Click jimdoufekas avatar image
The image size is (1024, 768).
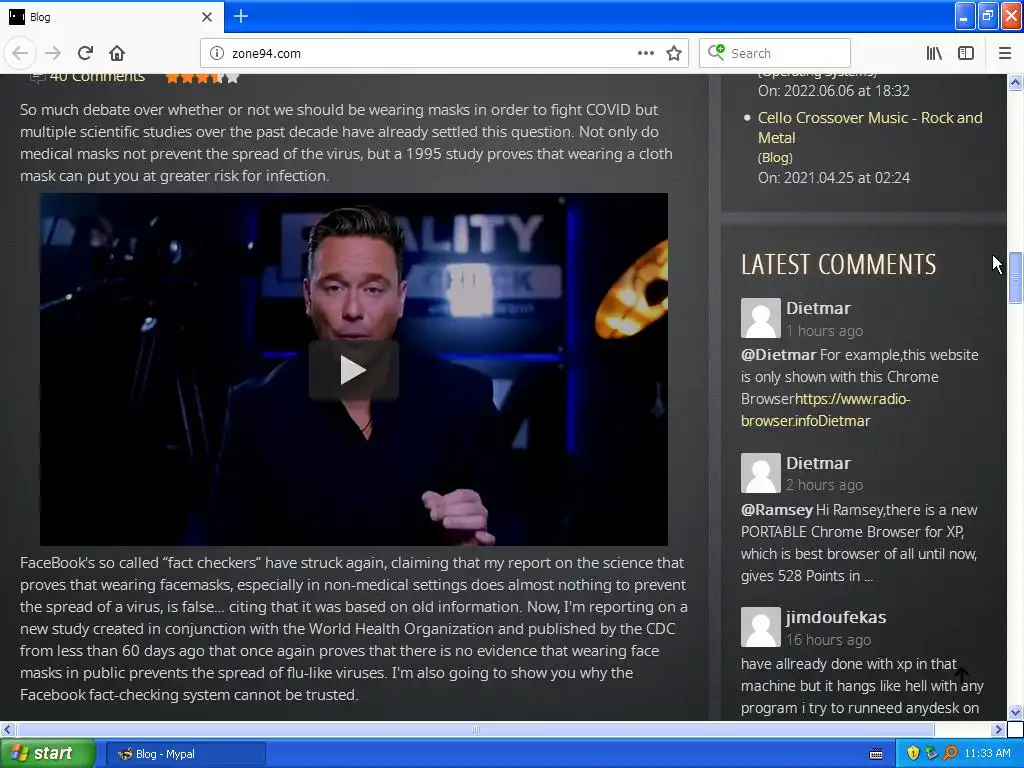(760, 627)
